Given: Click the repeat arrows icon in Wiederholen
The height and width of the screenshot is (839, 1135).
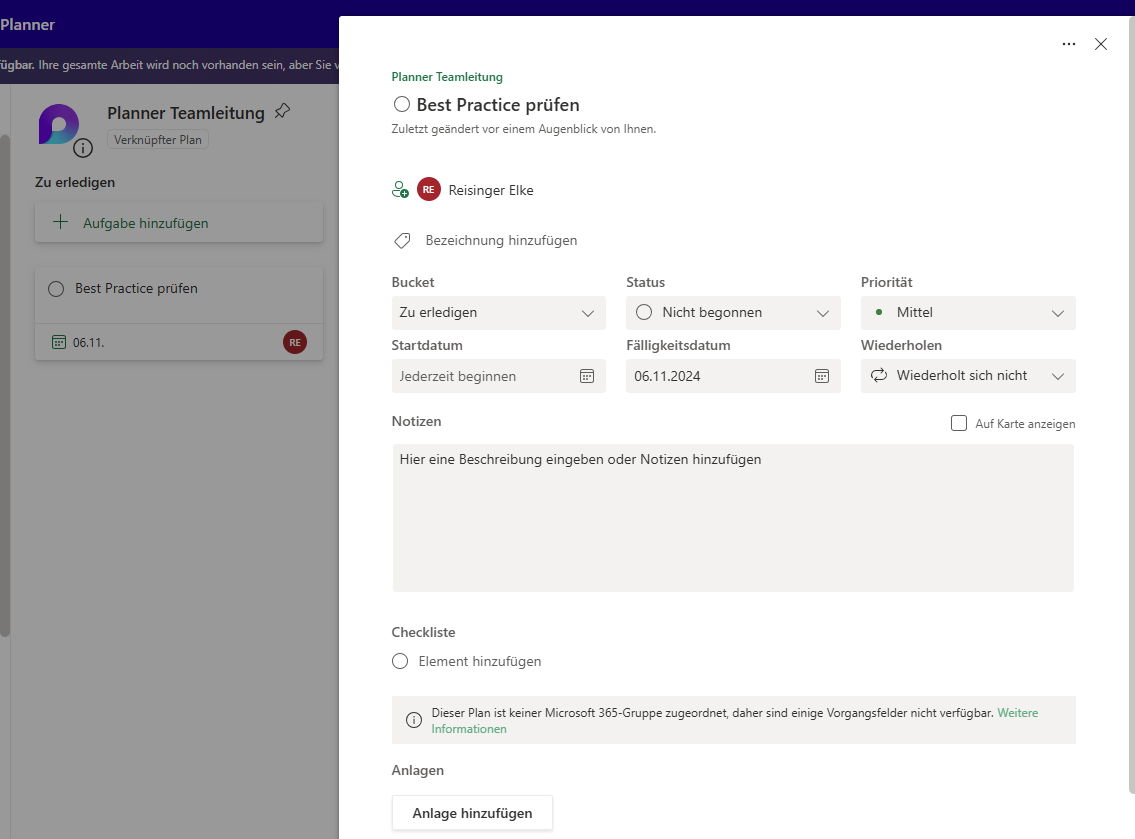Looking at the screenshot, I should pos(879,375).
